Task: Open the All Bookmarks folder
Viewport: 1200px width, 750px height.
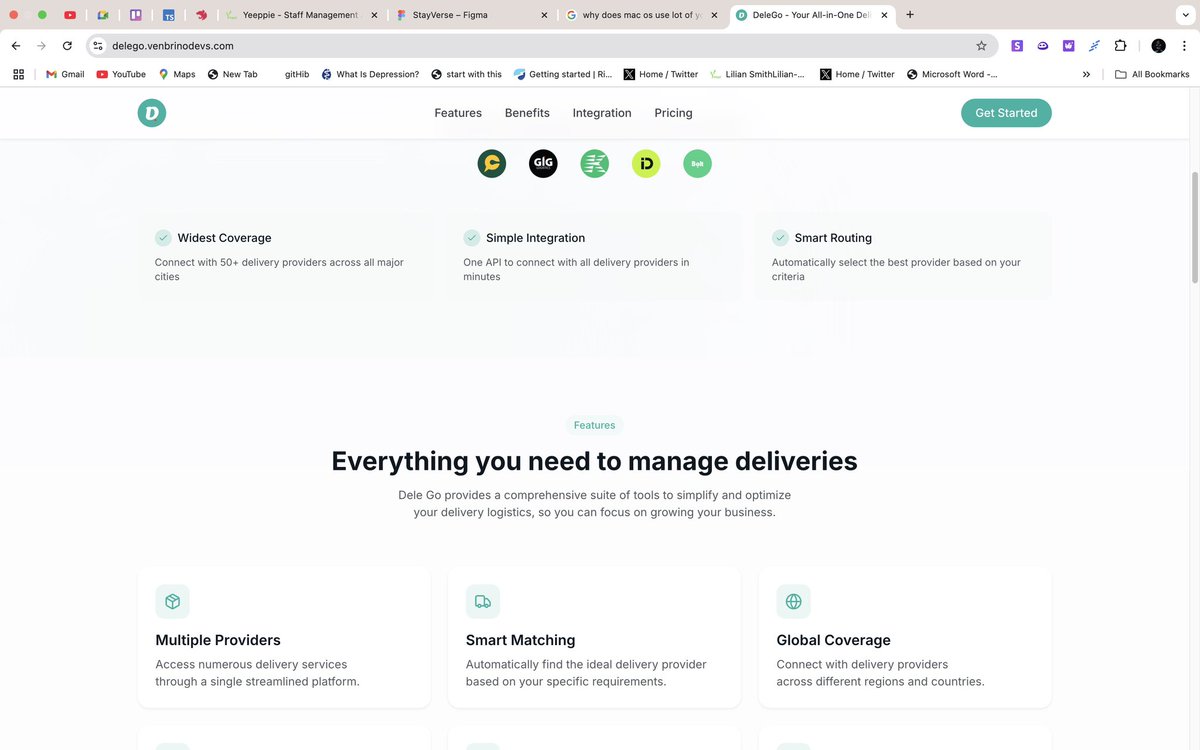Action: tap(1152, 74)
